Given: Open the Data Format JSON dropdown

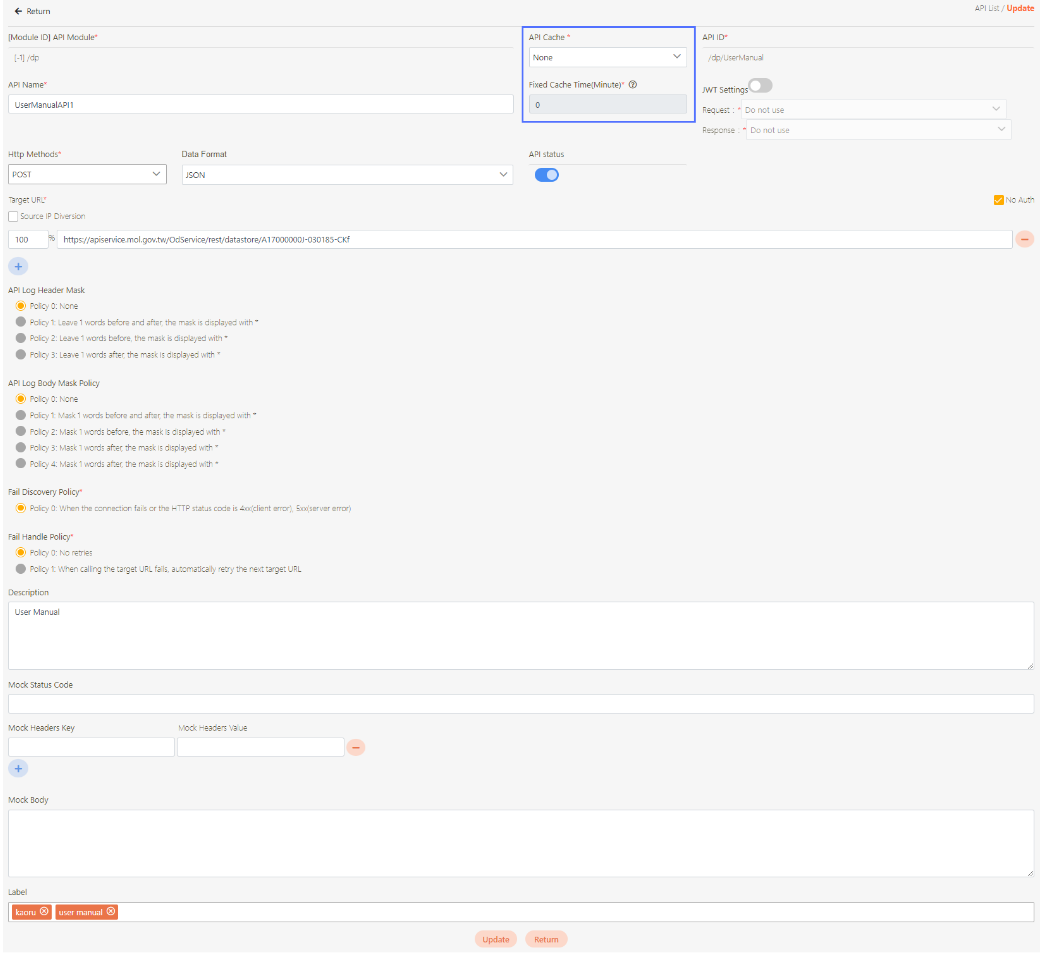Looking at the screenshot, I should coord(346,174).
